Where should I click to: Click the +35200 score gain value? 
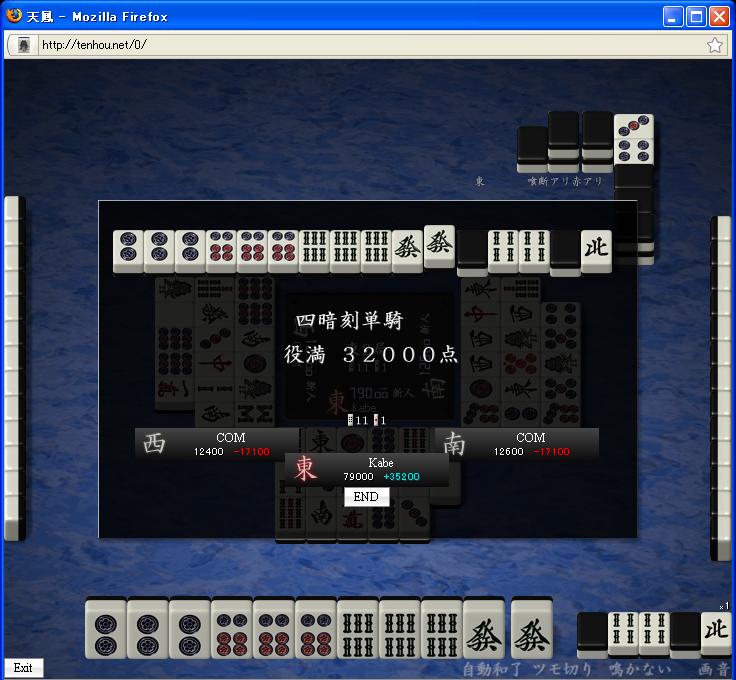[401, 477]
